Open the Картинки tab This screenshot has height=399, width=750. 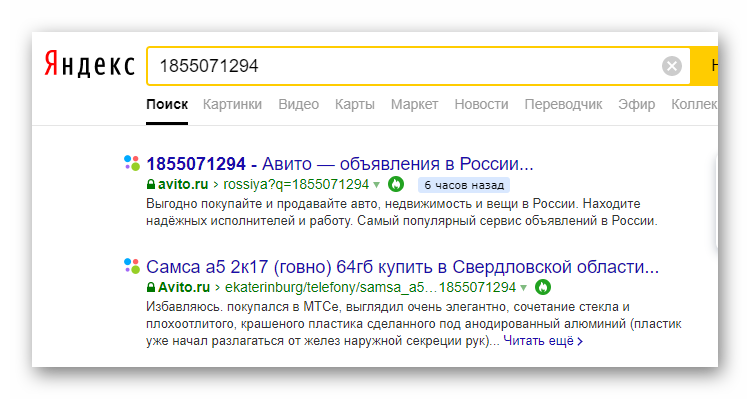232,104
